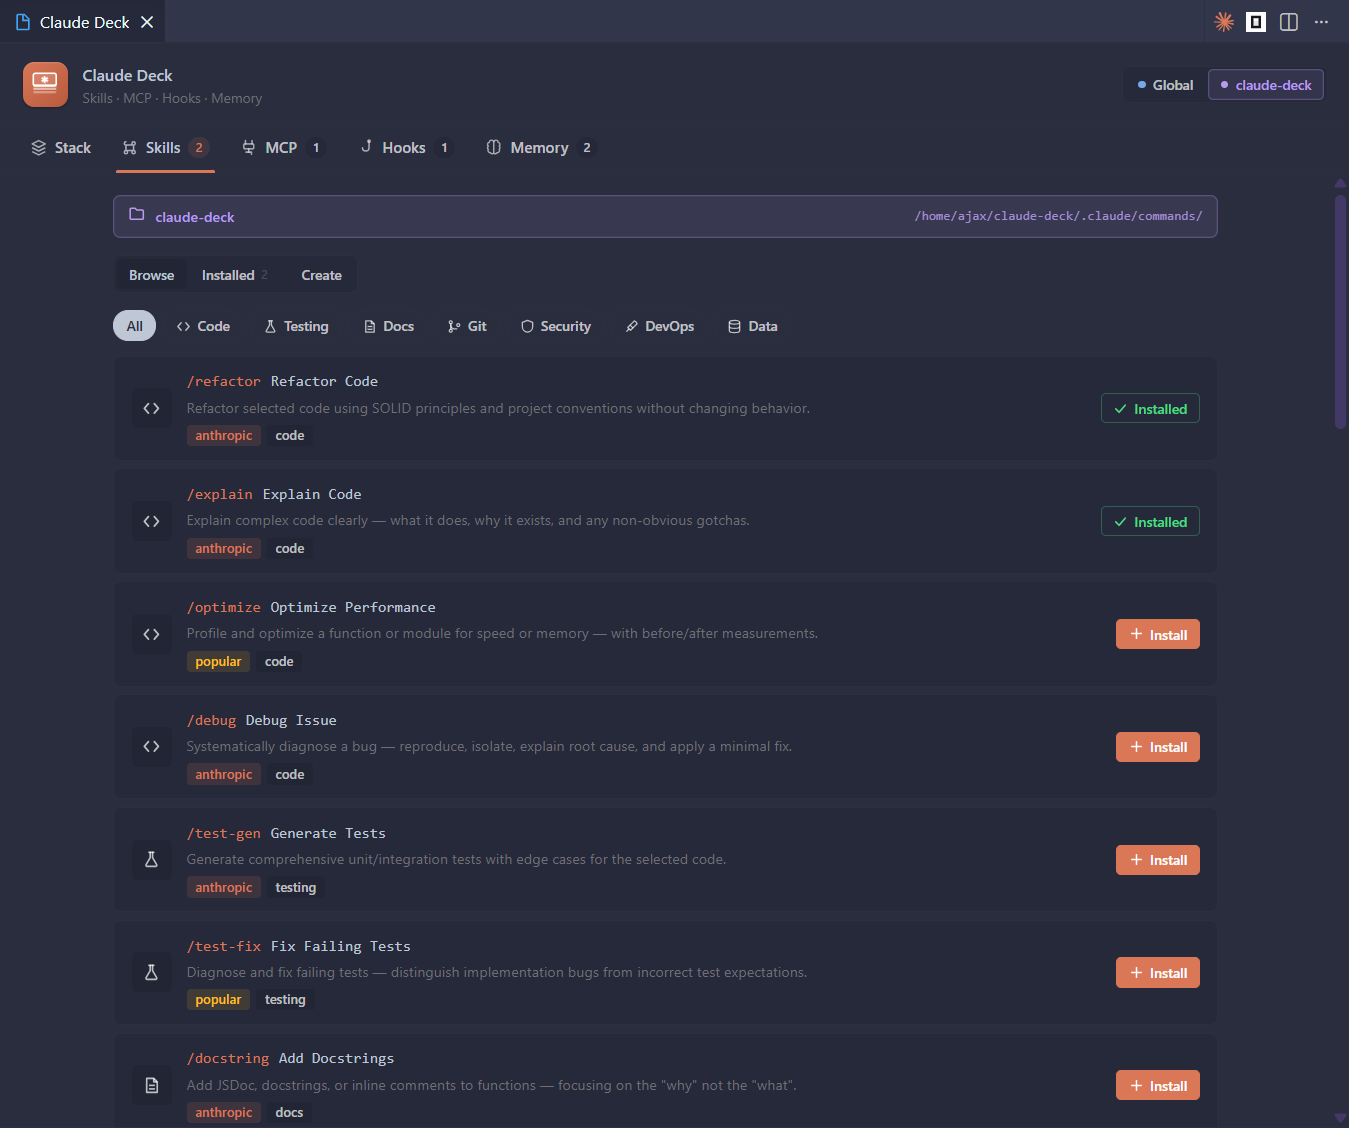Filter skills by Testing category

click(x=297, y=326)
